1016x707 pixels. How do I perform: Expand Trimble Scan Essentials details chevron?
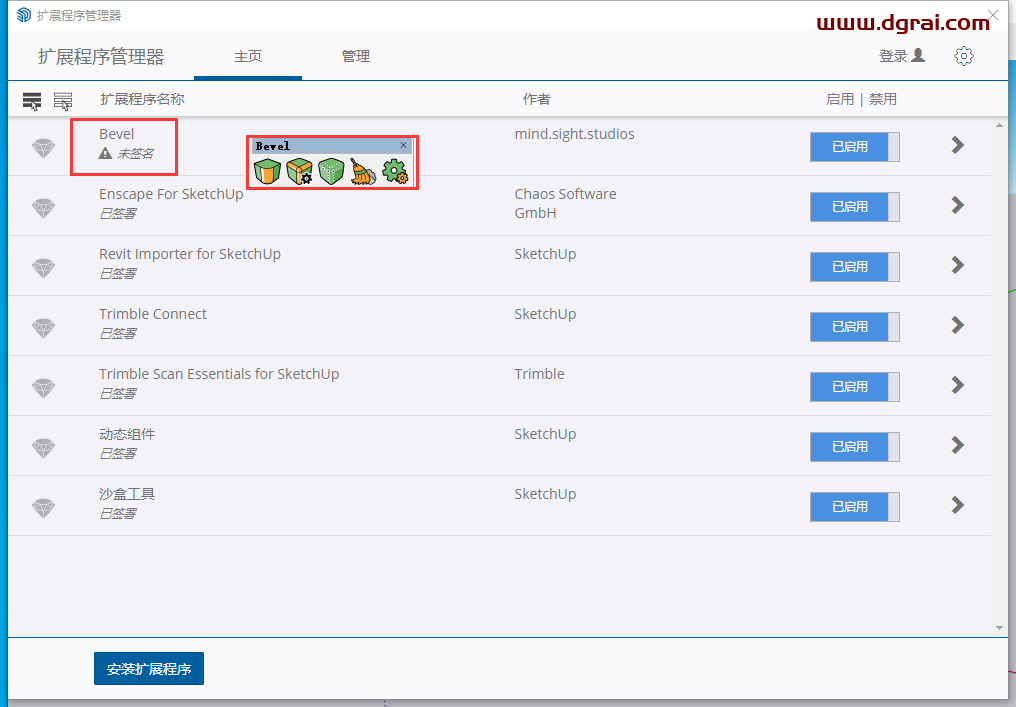pyautogui.click(x=958, y=385)
